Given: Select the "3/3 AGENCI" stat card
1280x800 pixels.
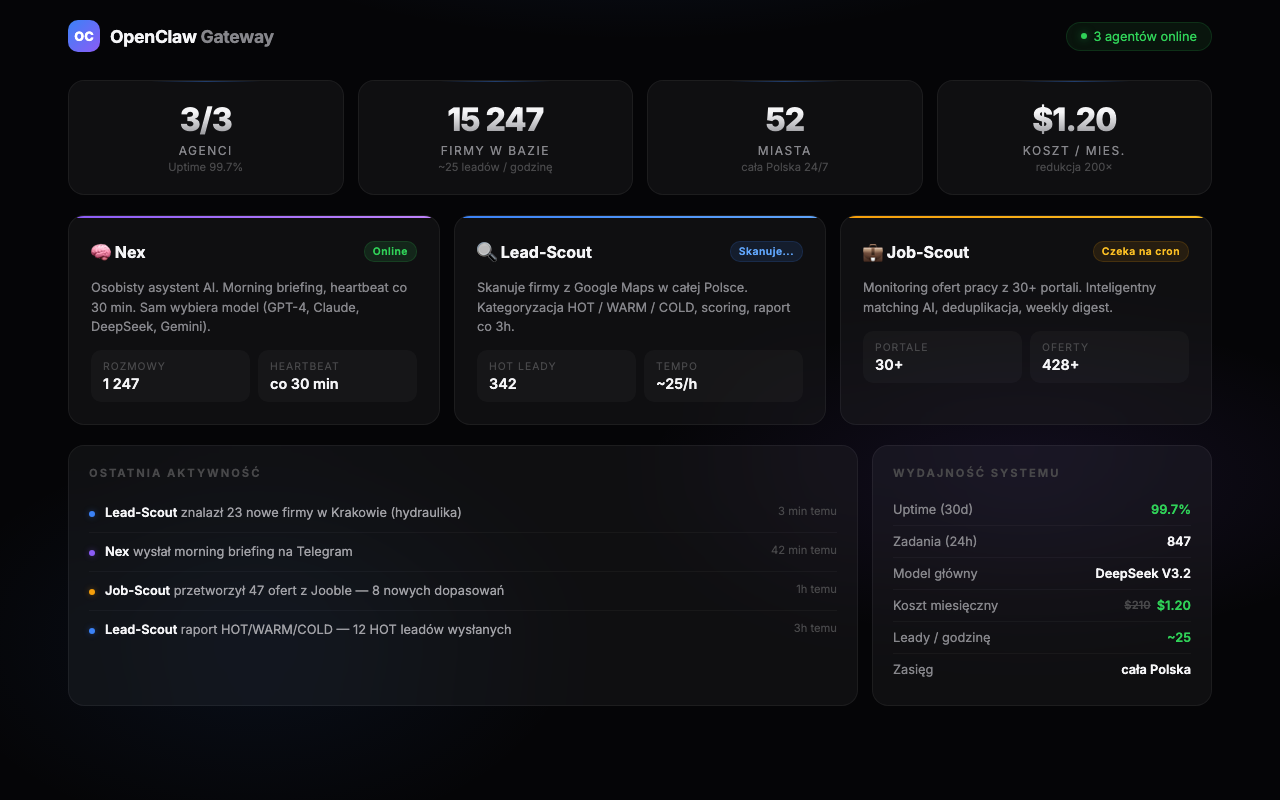Looking at the screenshot, I should (x=205, y=137).
